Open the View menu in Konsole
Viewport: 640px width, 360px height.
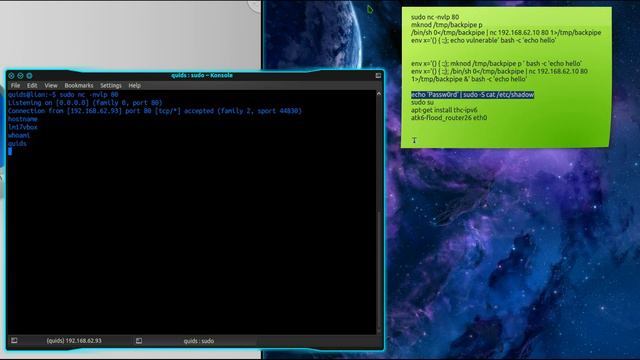[51, 85]
